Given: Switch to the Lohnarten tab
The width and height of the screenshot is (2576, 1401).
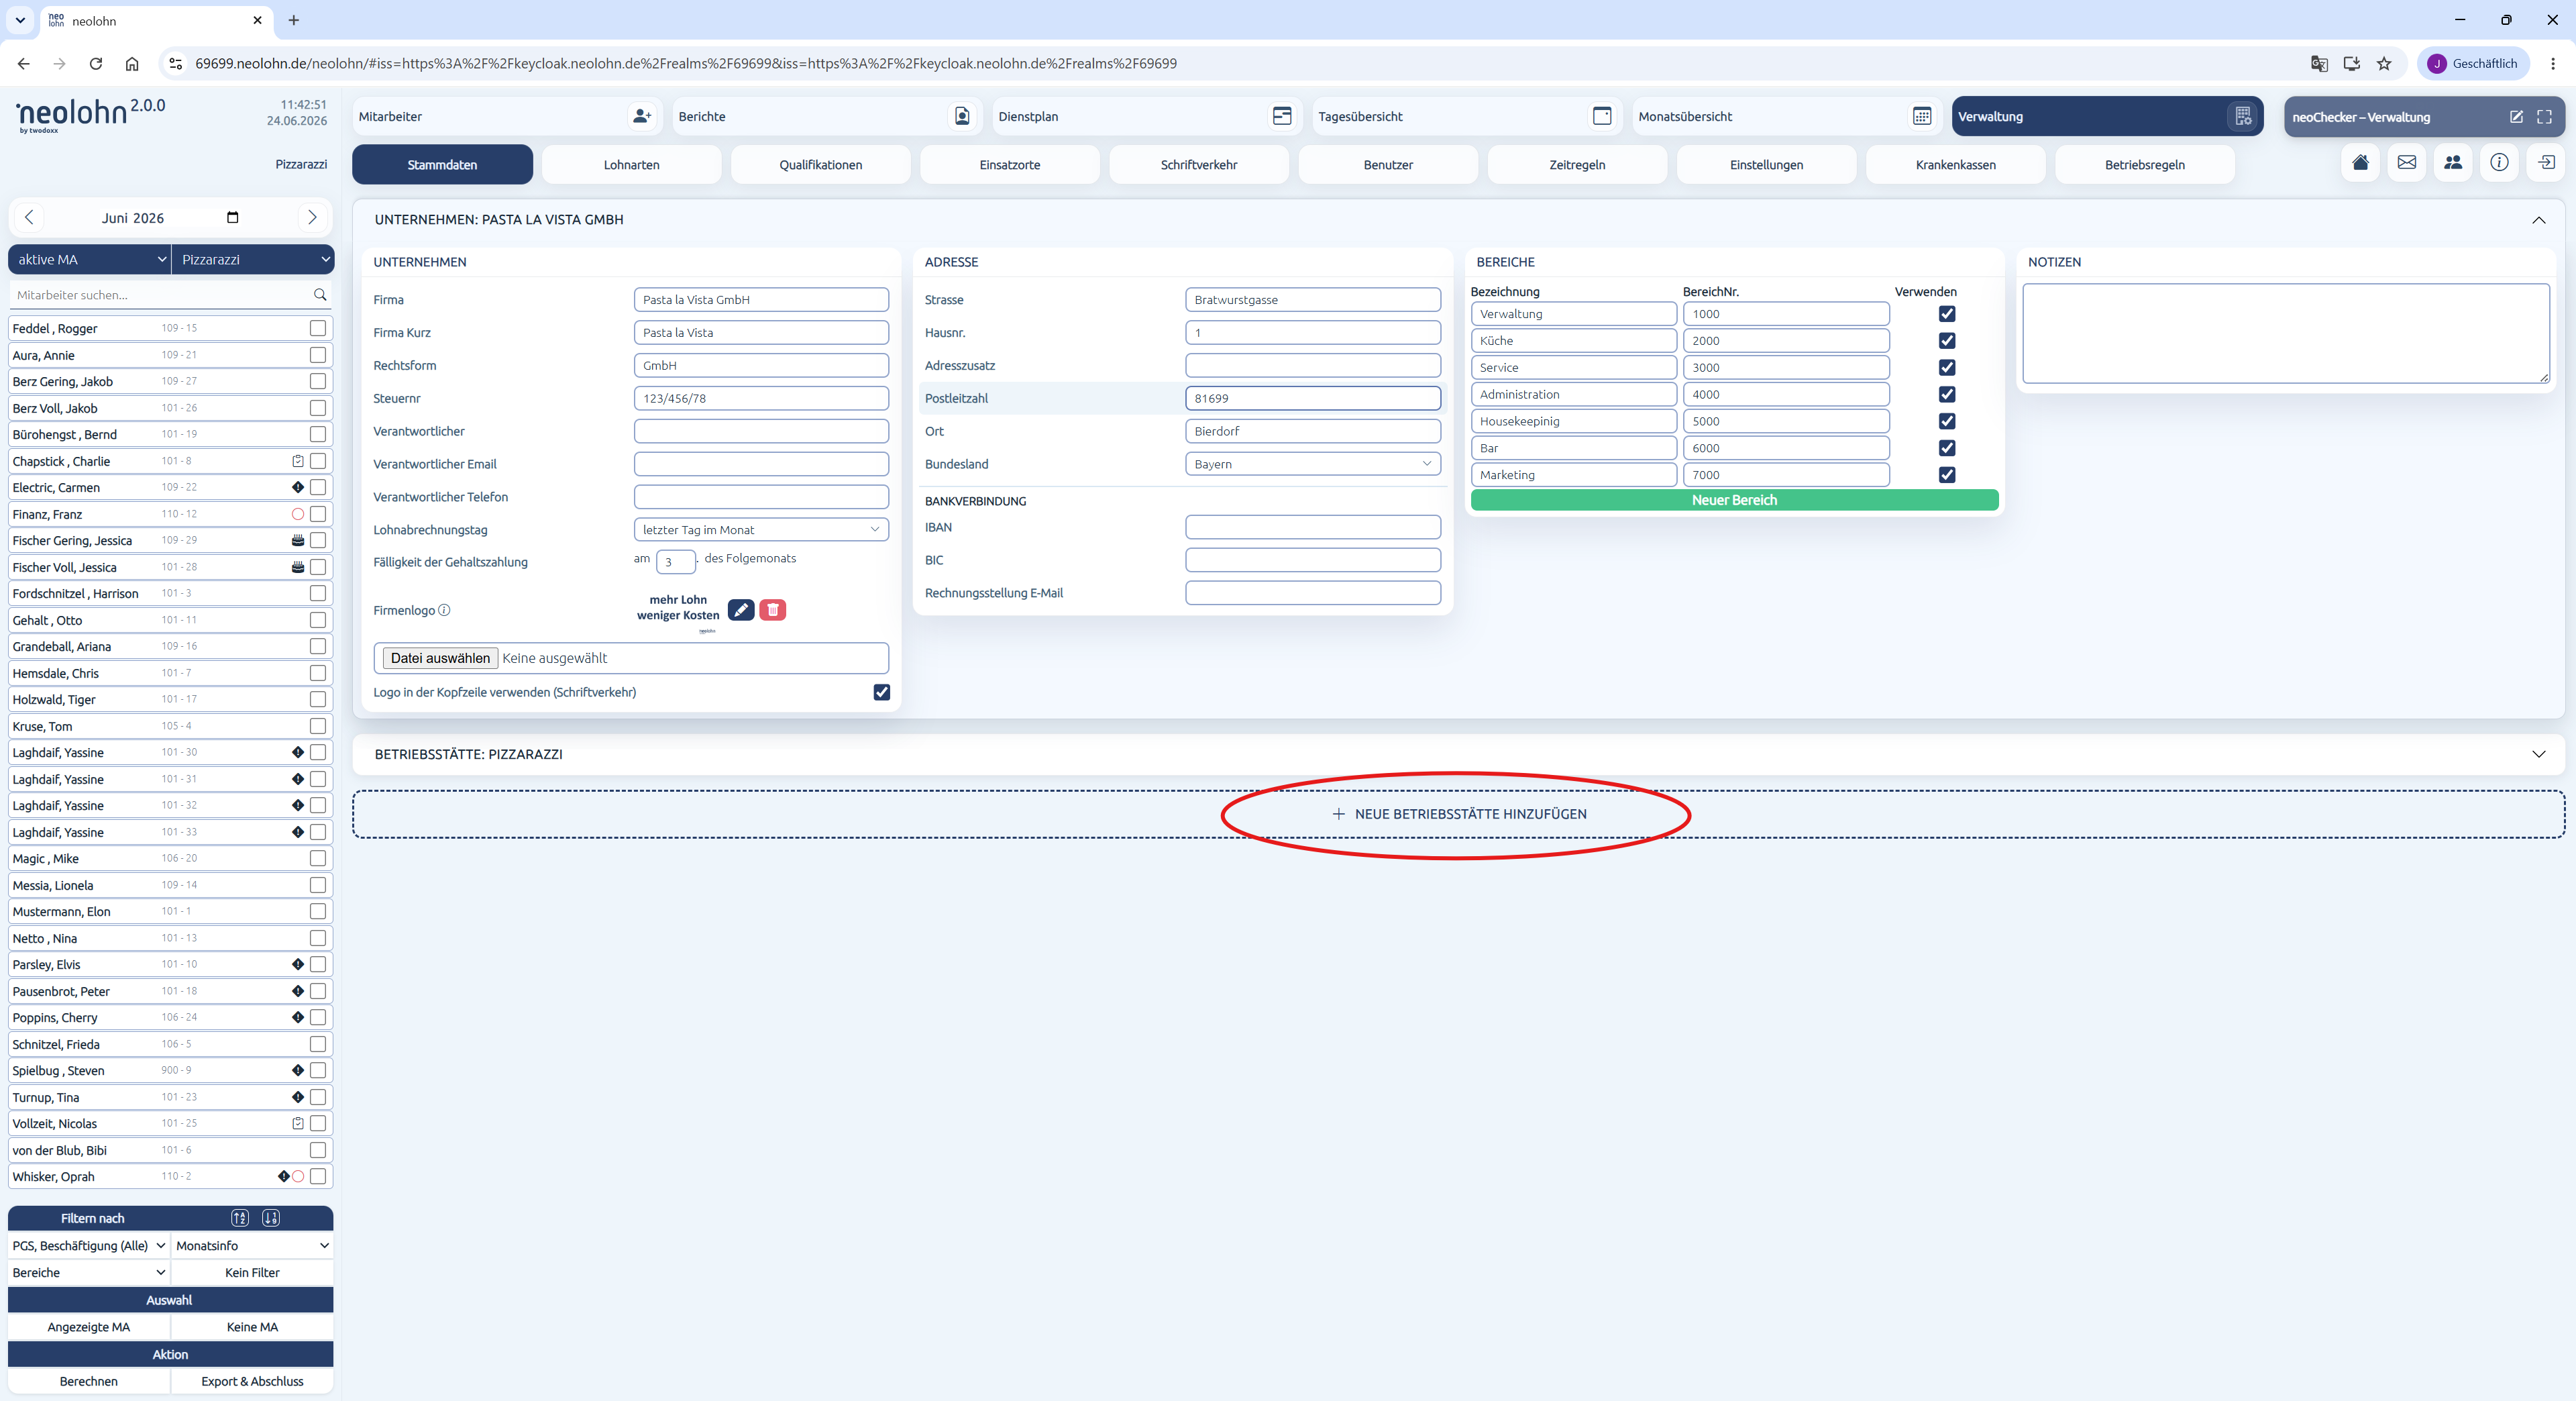Looking at the screenshot, I should (x=631, y=165).
